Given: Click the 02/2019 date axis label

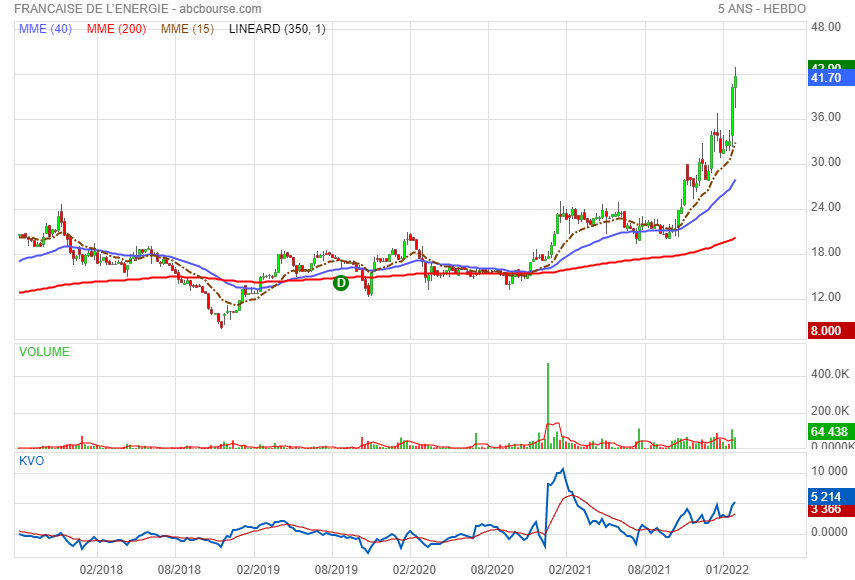Looking at the screenshot, I should tap(258, 570).
